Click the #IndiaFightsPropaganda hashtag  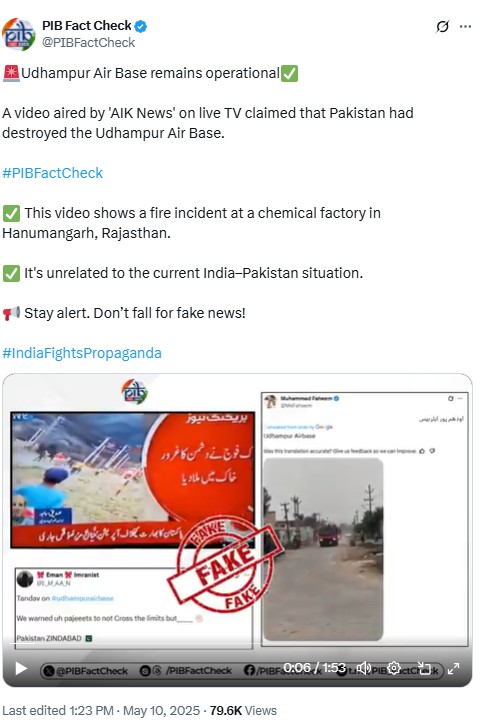pyautogui.click(x=82, y=353)
